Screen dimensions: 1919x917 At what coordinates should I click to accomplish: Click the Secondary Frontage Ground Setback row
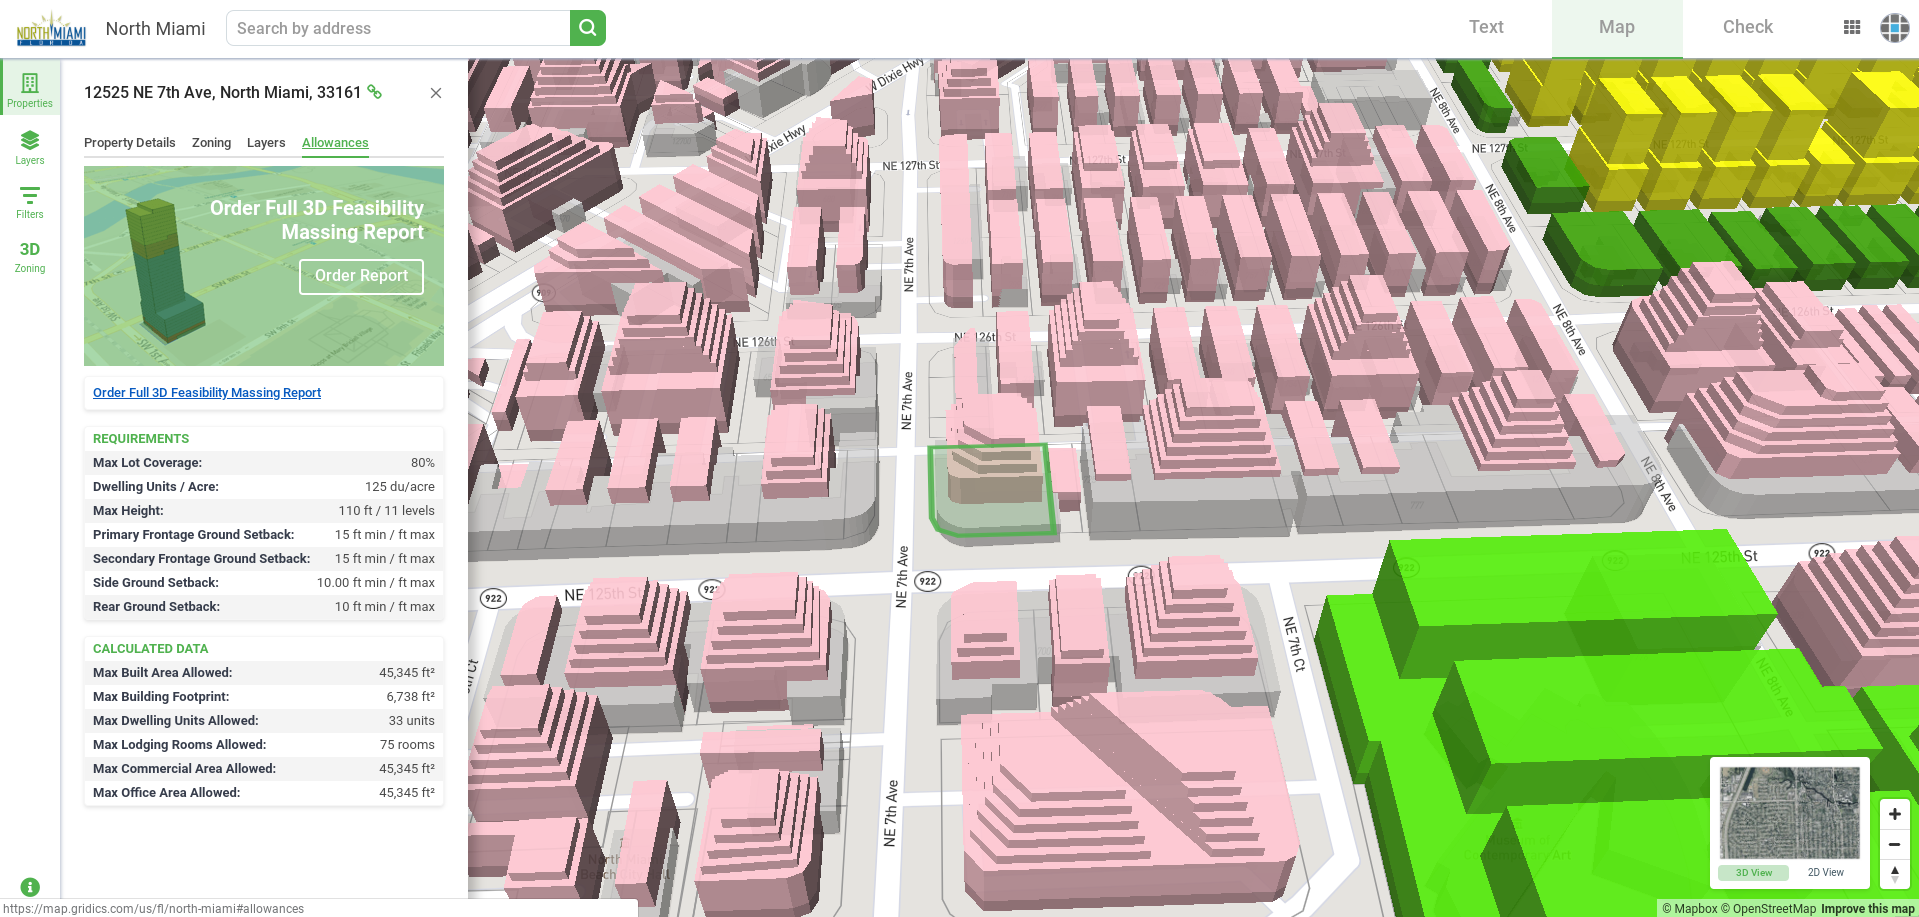coord(264,559)
